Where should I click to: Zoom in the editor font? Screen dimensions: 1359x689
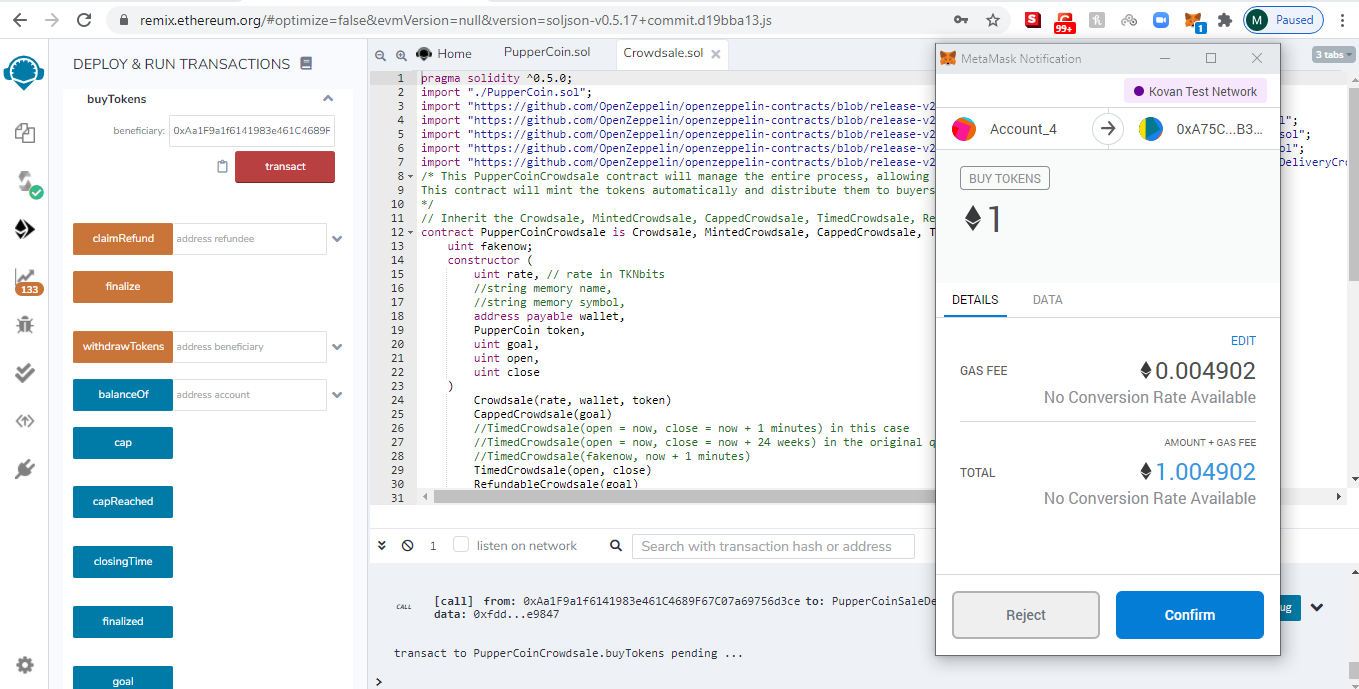click(x=401, y=55)
